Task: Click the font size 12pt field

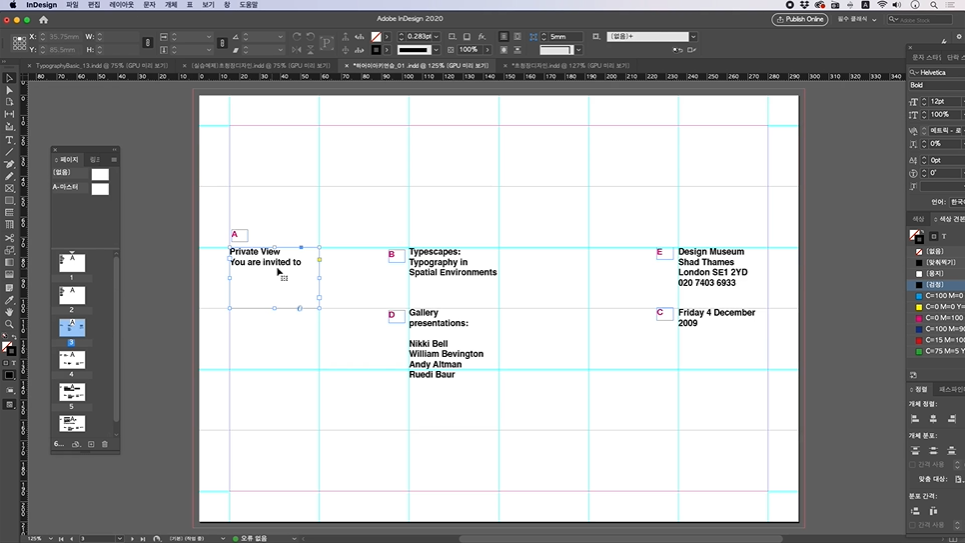Action: pyautogui.click(x=944, y=102)
